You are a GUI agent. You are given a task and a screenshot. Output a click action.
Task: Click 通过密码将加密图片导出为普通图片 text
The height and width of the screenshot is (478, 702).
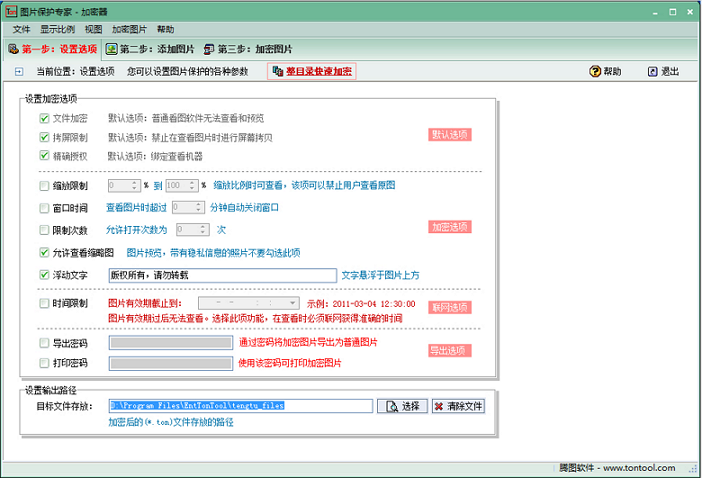point(308,343)
